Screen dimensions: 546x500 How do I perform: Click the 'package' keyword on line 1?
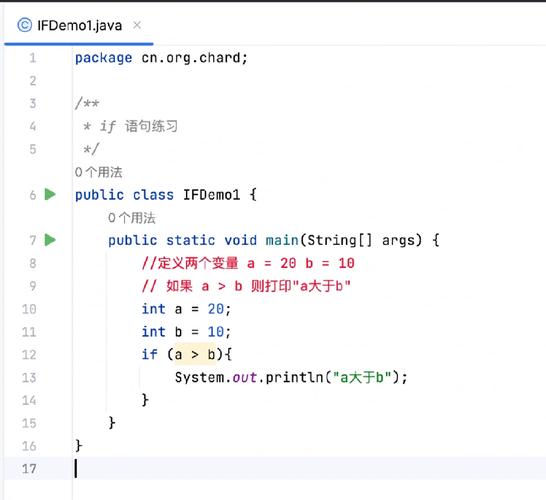click(104, 58)
